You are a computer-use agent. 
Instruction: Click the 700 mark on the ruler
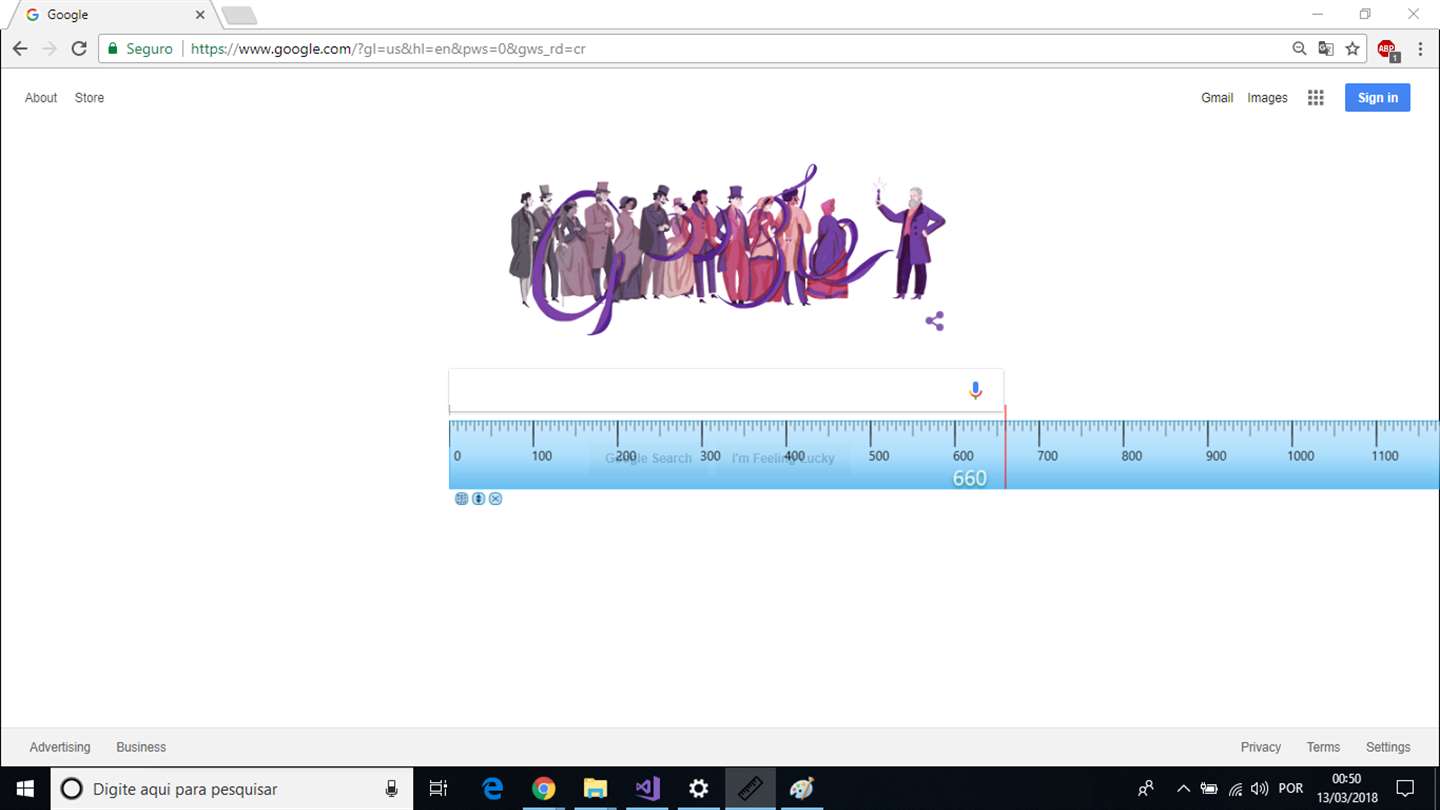pyautogui.click(x=1047, y=456)
